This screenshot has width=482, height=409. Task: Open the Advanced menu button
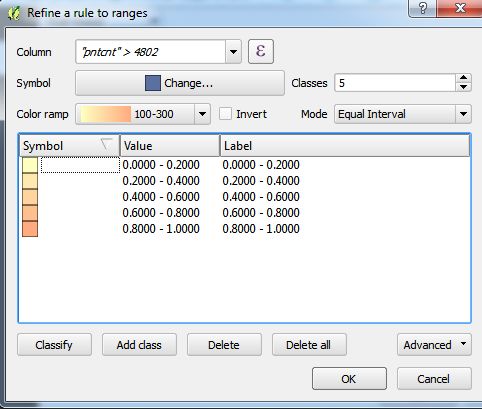tap(434, 345)
